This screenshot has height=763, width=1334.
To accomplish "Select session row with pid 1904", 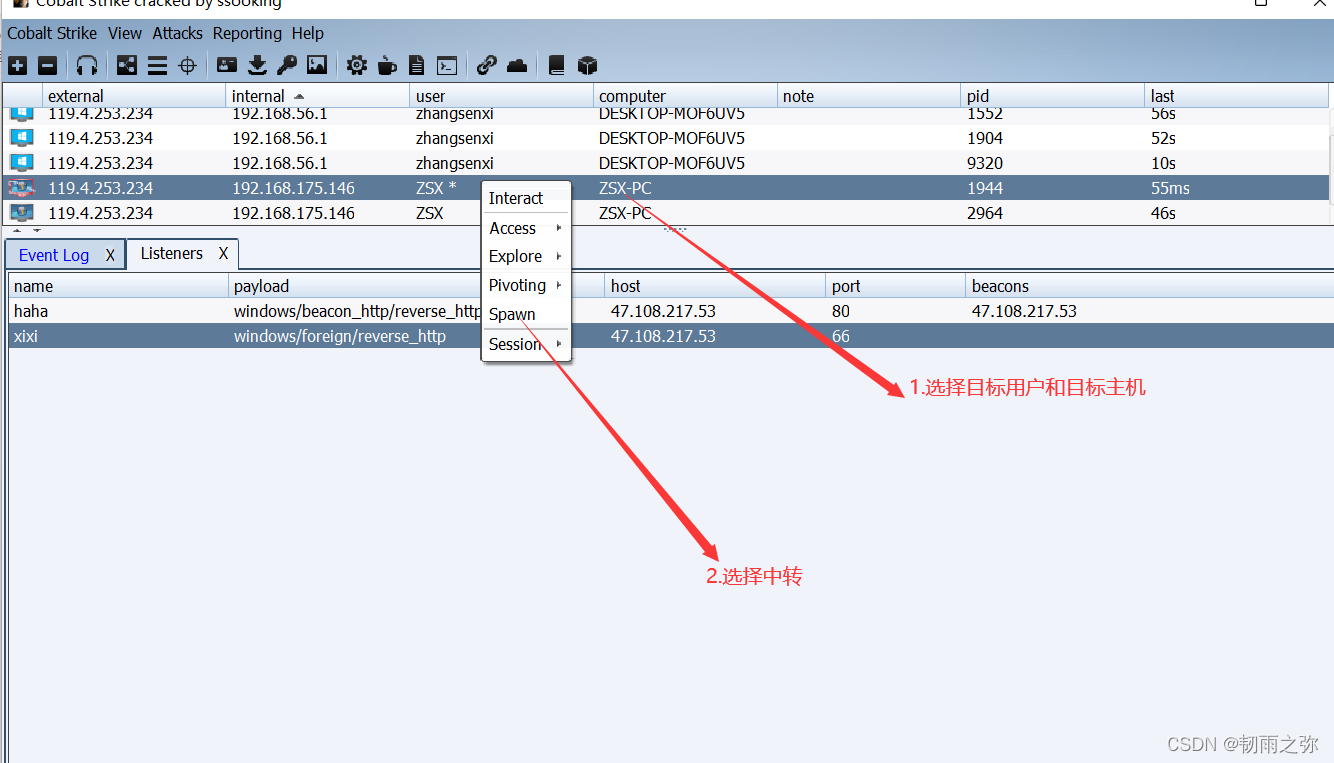I will click(666, 137).
